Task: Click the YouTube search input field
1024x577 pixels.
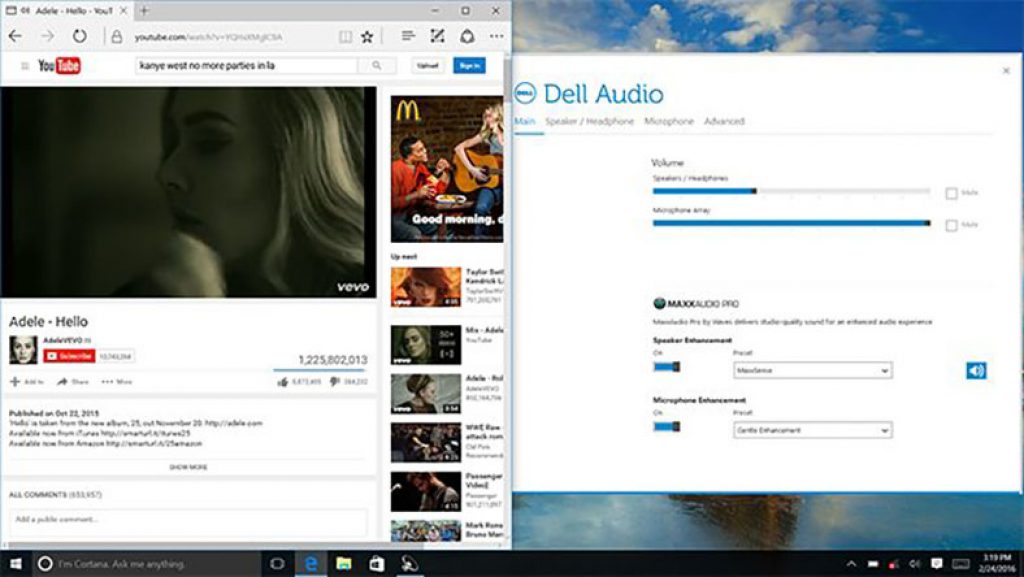Action: click(x=247, y=65)
